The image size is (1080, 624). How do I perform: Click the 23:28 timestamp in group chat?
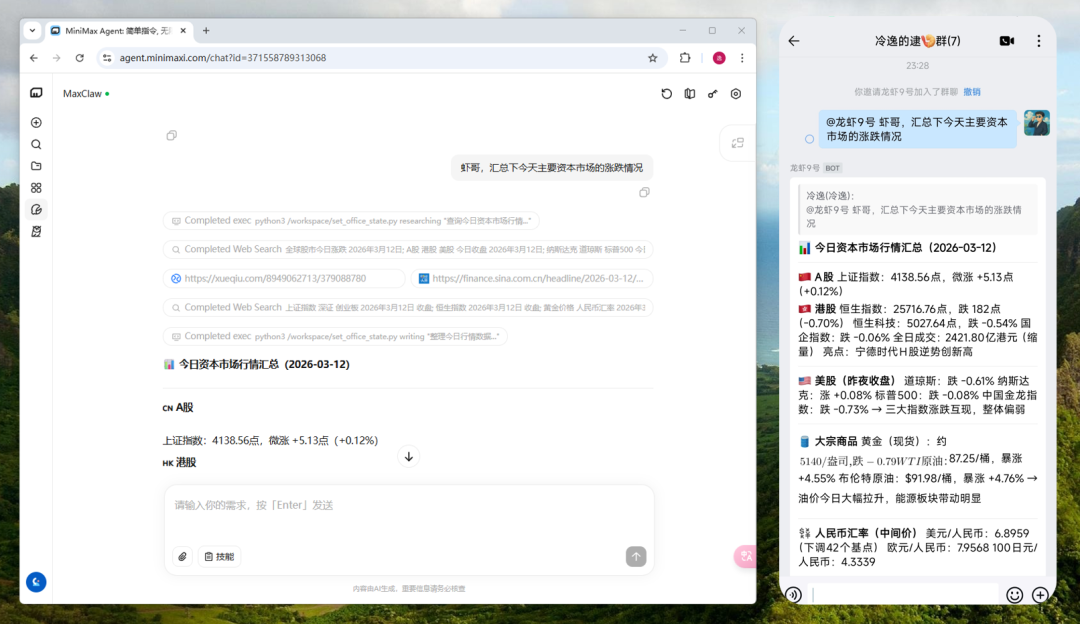tap(917, 65)
